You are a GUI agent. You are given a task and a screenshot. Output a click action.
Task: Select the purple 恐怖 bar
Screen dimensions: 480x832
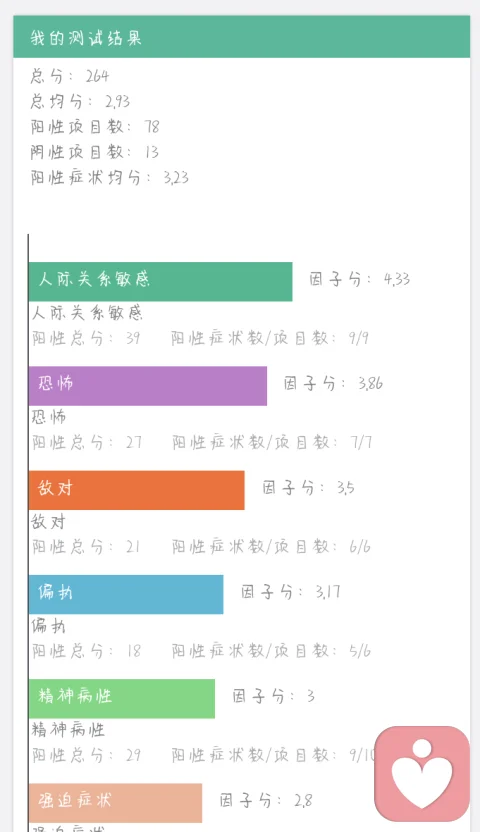click(148, 386)
